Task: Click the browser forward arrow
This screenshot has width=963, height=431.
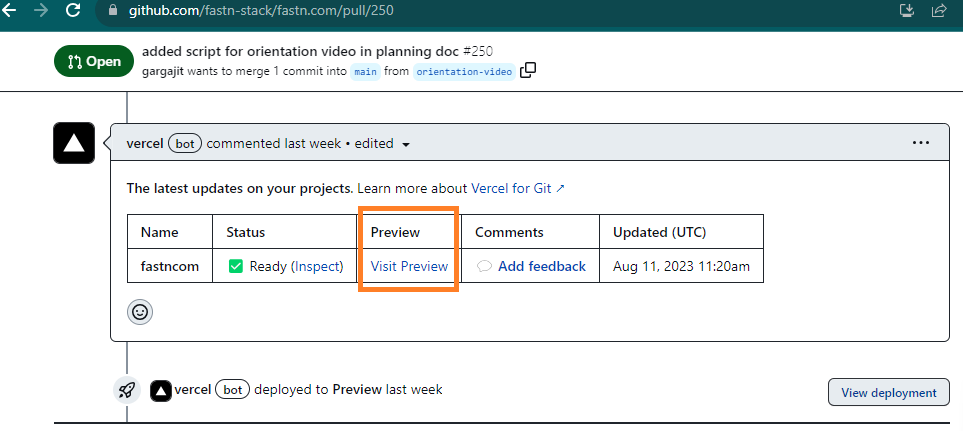Action: pos(41,10)
